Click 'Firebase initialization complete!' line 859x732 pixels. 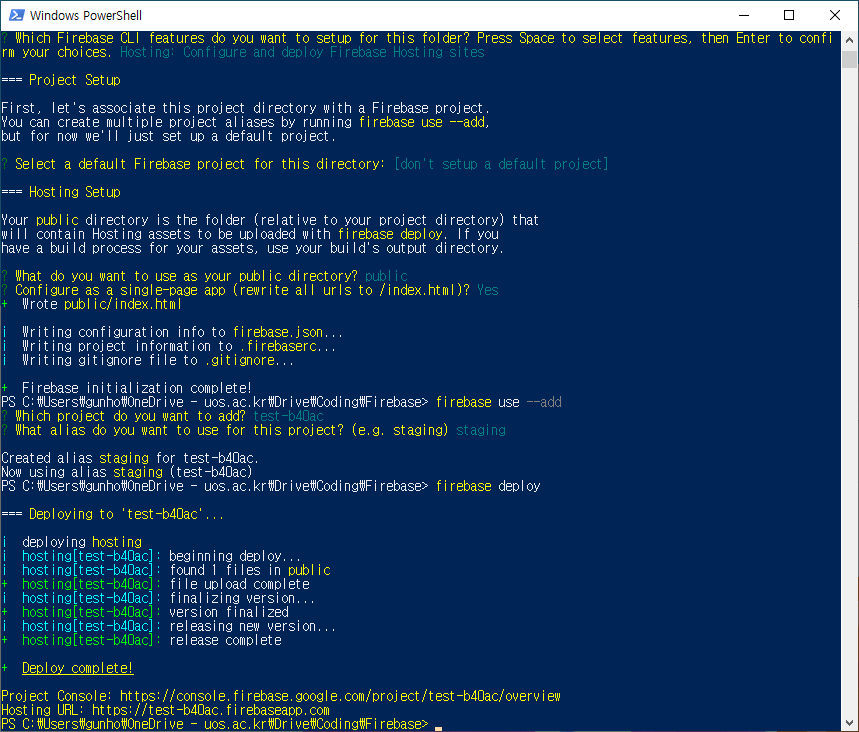tap(136, 388)
